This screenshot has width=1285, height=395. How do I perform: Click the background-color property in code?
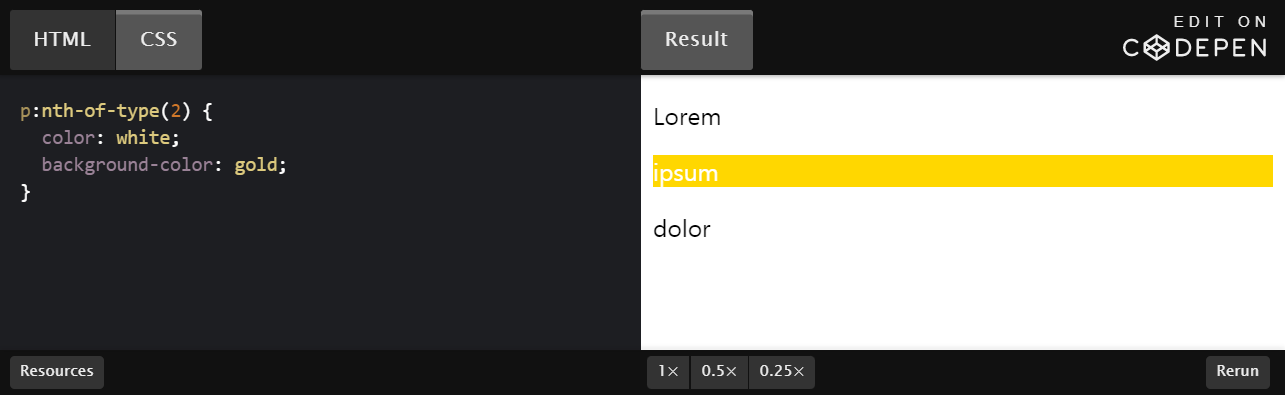[x=128, y=165]
